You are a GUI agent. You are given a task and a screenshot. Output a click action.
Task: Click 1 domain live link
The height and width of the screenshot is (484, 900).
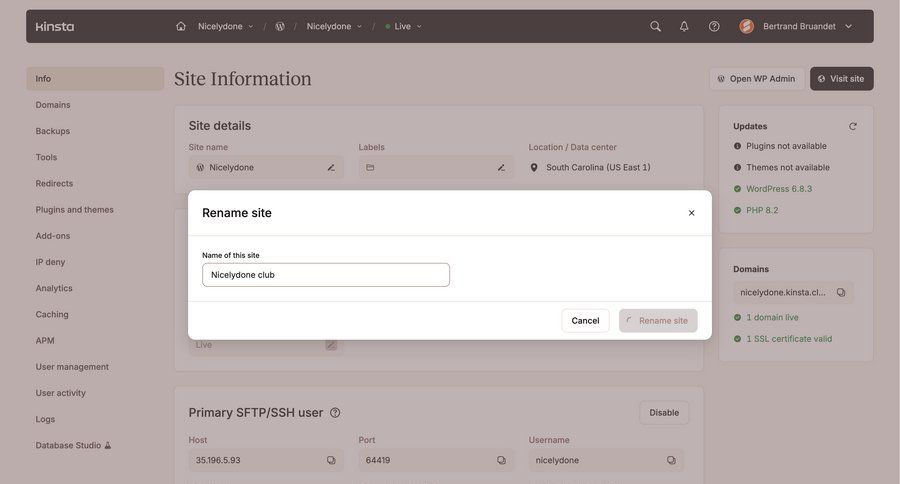pos(772,317)
